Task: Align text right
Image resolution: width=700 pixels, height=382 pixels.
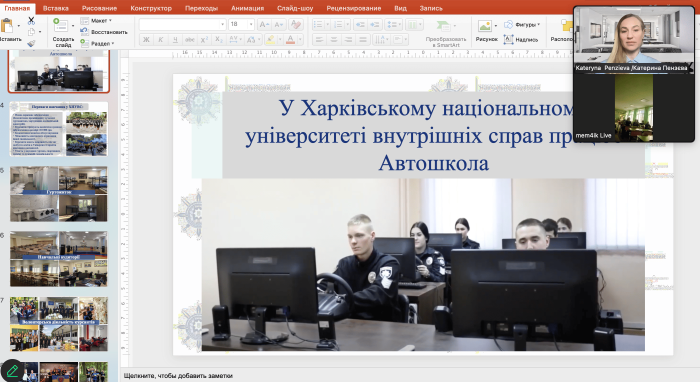Action: tap(348, 40)
